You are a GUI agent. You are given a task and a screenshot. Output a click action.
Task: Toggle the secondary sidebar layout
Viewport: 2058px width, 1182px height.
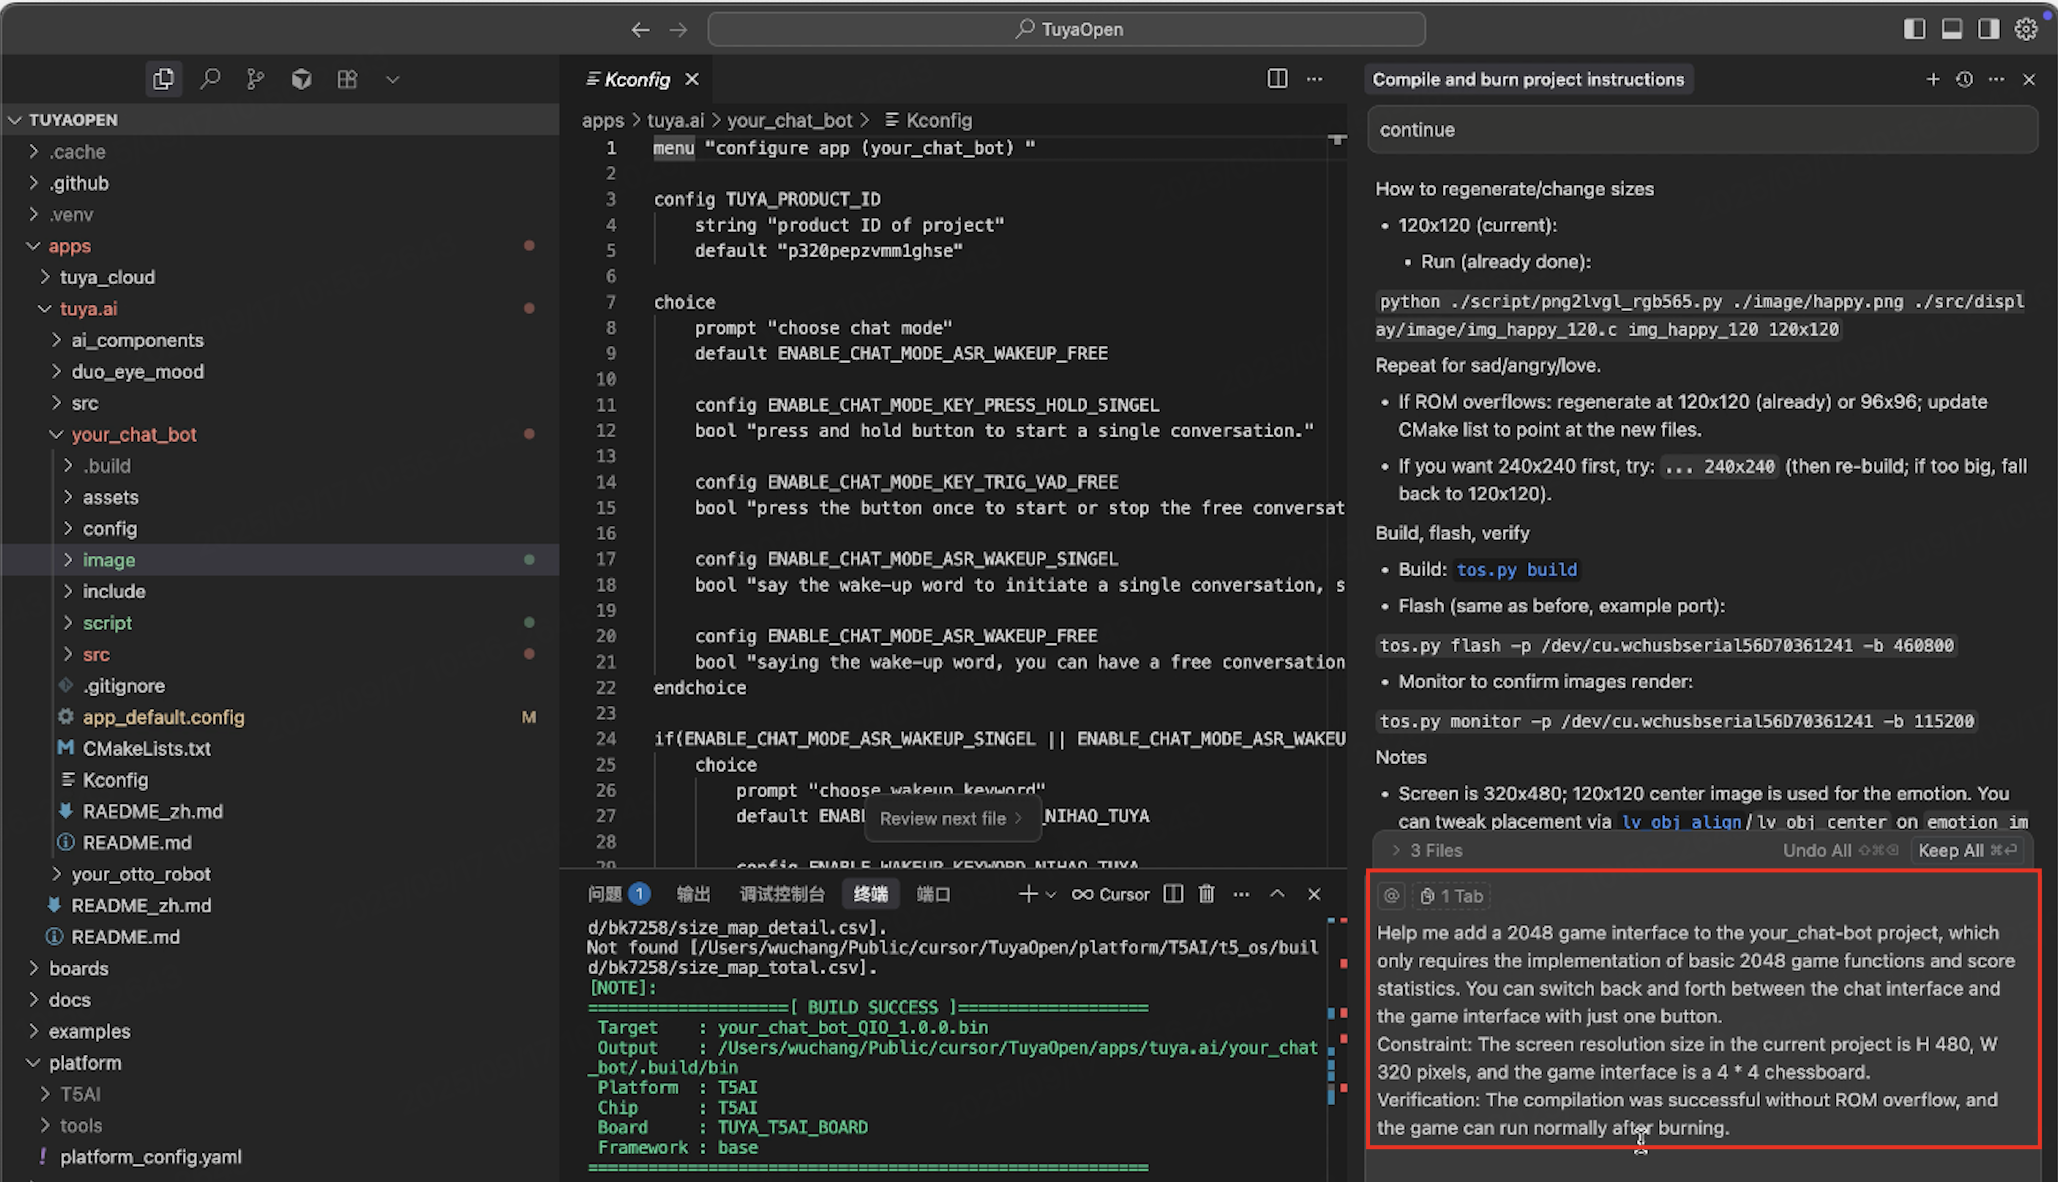(x=1988, y=29)
